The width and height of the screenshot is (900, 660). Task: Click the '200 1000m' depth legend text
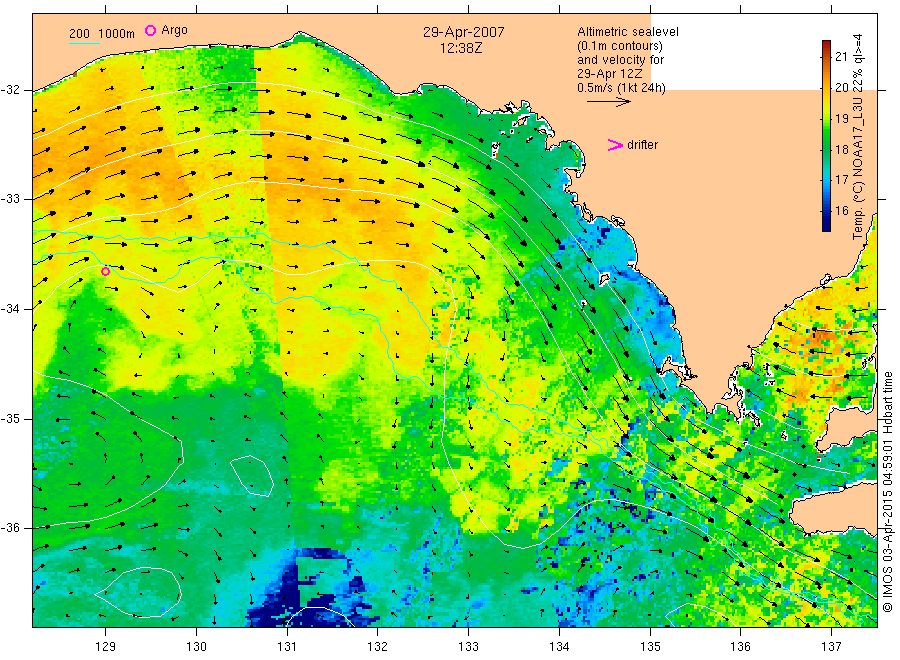tap(102, 34)
